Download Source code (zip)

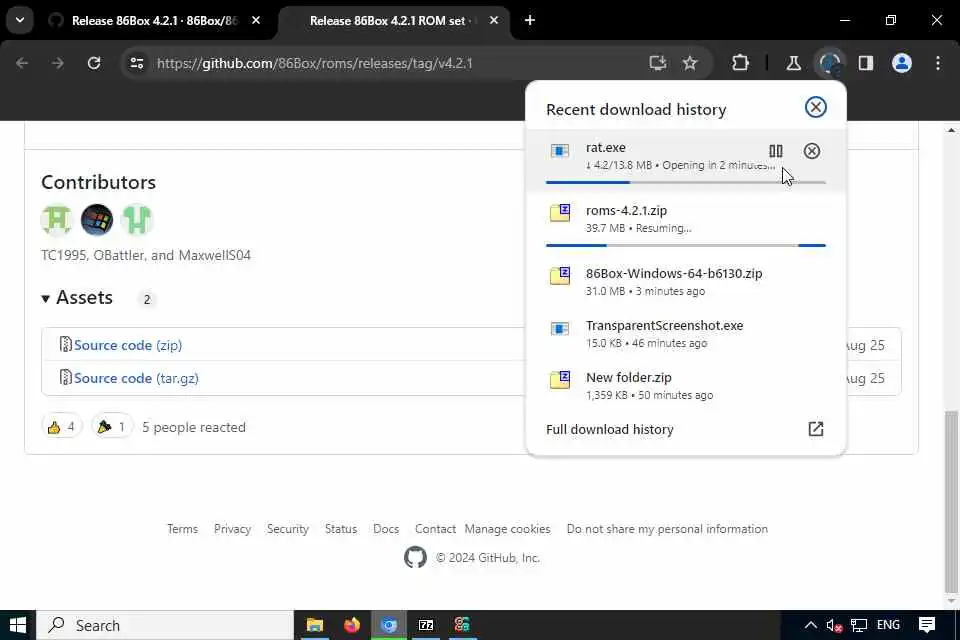pyautogui.click(x=128, y=345)
